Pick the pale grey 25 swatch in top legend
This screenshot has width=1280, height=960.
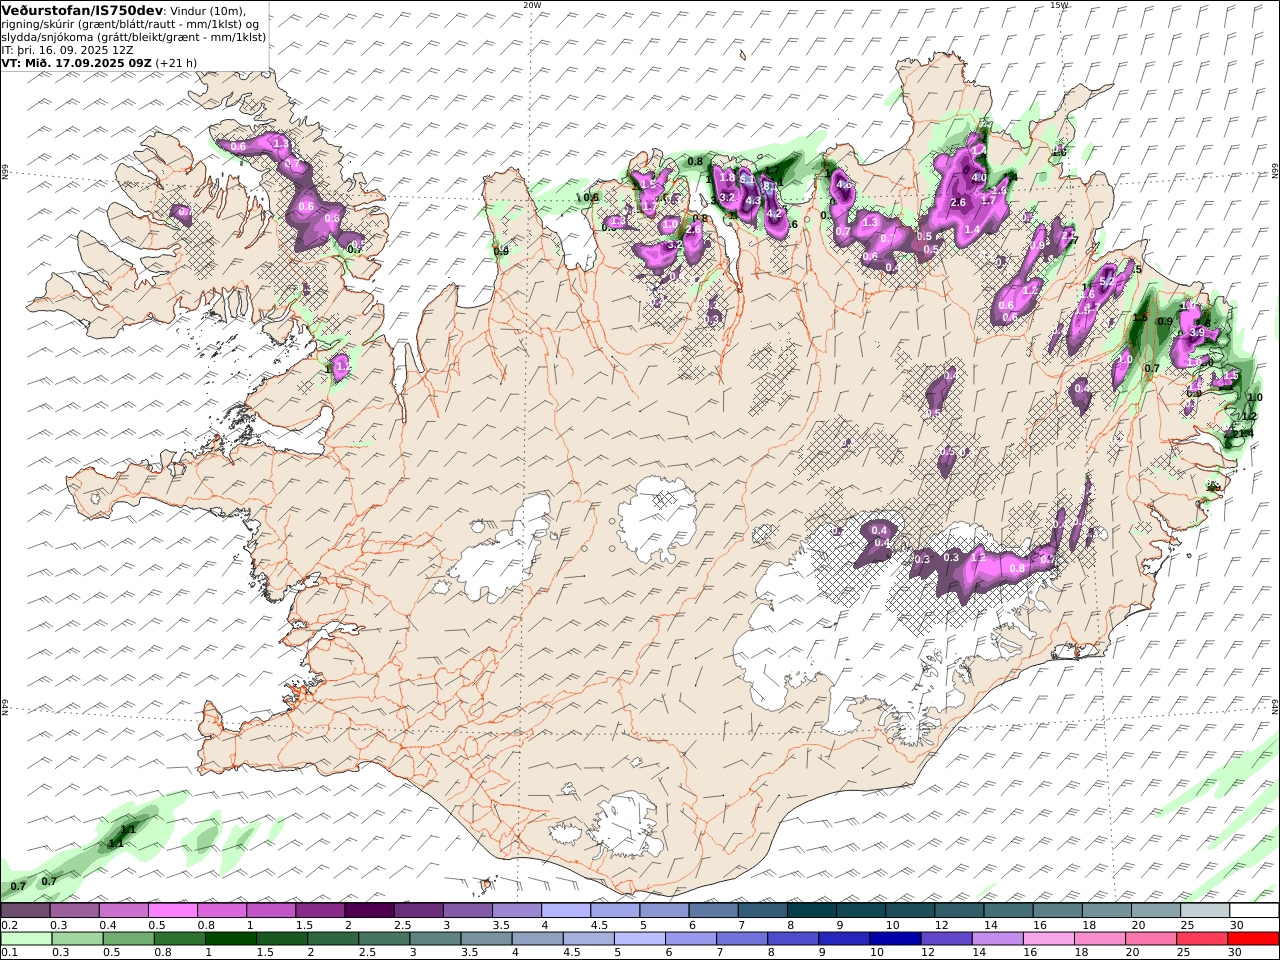(x=1204, y=911)
